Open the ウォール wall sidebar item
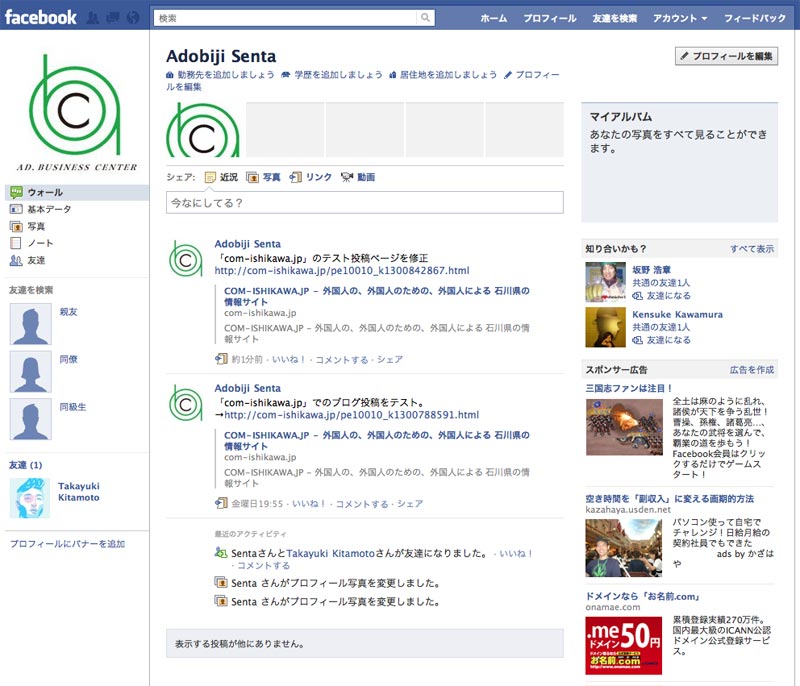Viewport: 800px width, 686px height. (x=77, y=192)
